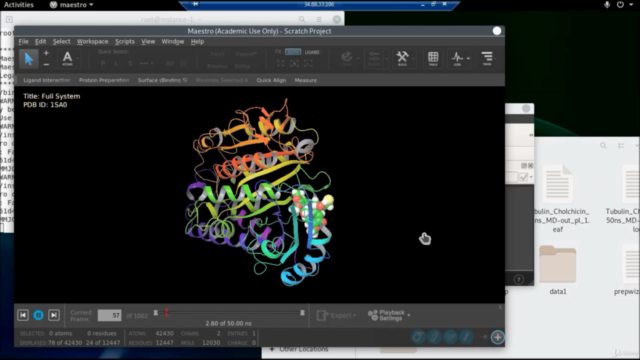Choose the Atoms pick-mode A icon
The width and height of the screenshot is (640, 360).
point(67,58)
